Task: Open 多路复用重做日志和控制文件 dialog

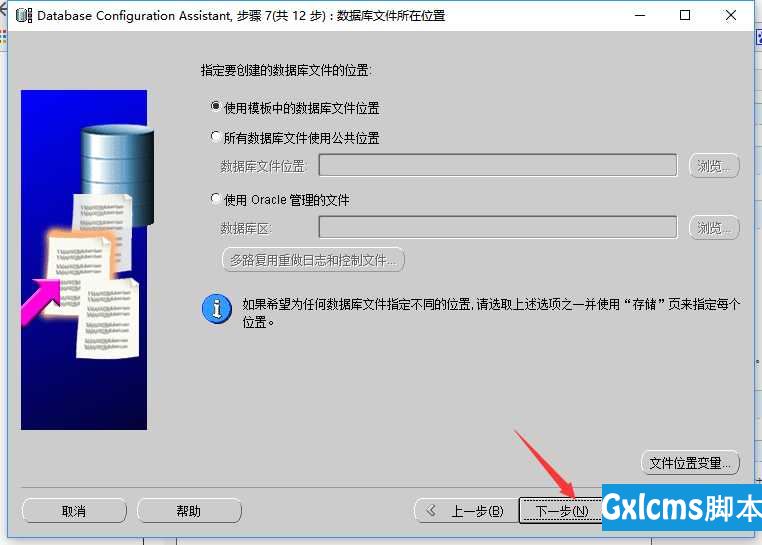Action: coord(313,260)
